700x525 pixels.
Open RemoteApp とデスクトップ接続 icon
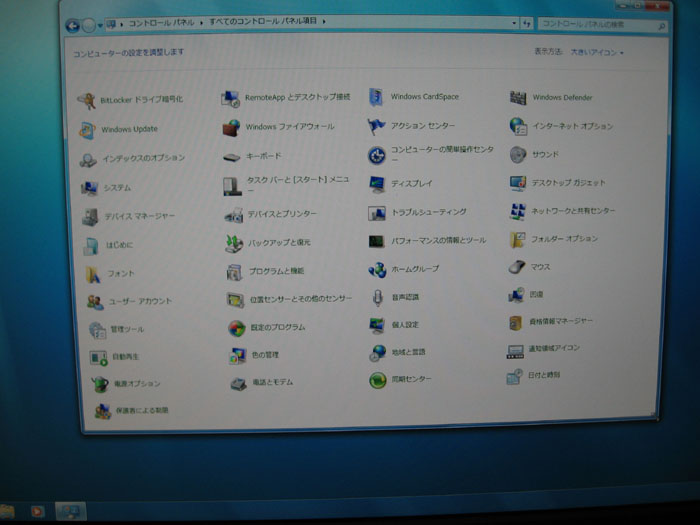(231, 98)
